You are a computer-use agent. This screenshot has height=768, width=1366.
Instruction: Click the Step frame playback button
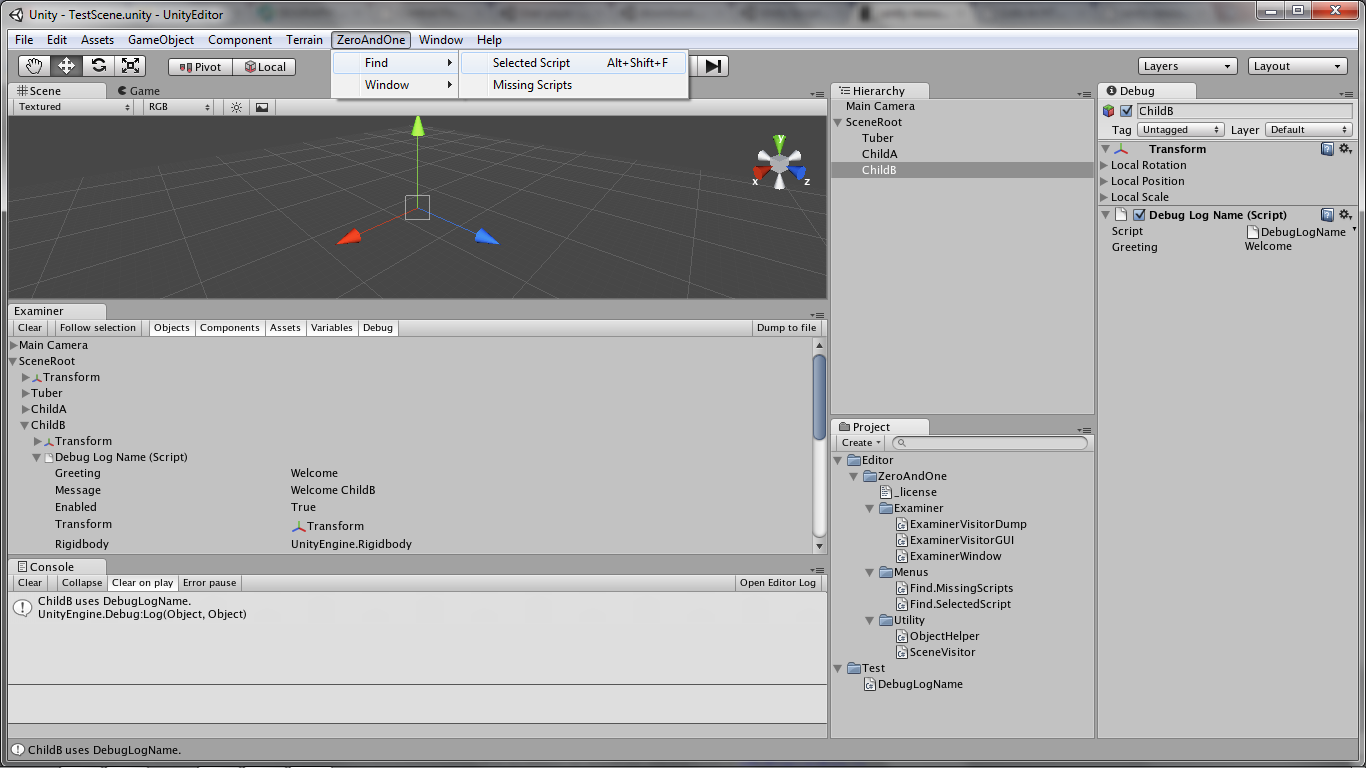coord(713,66)
